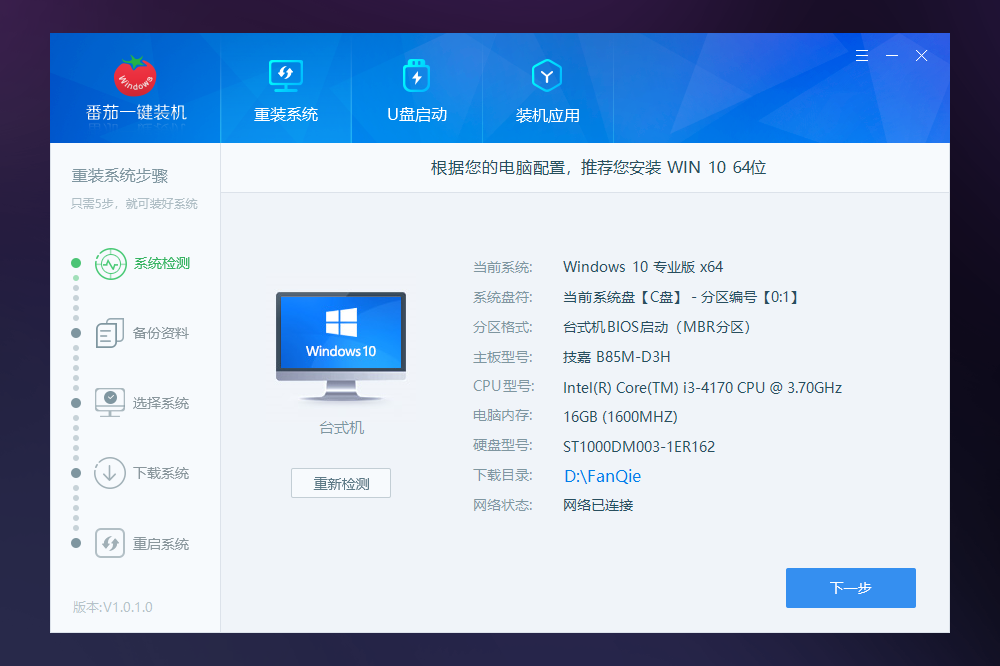The height and width of the screenshot is (666, 1000).
Task: Select the 下载系统 step icon
Action: pyautogui.click(x=110, y=473)
